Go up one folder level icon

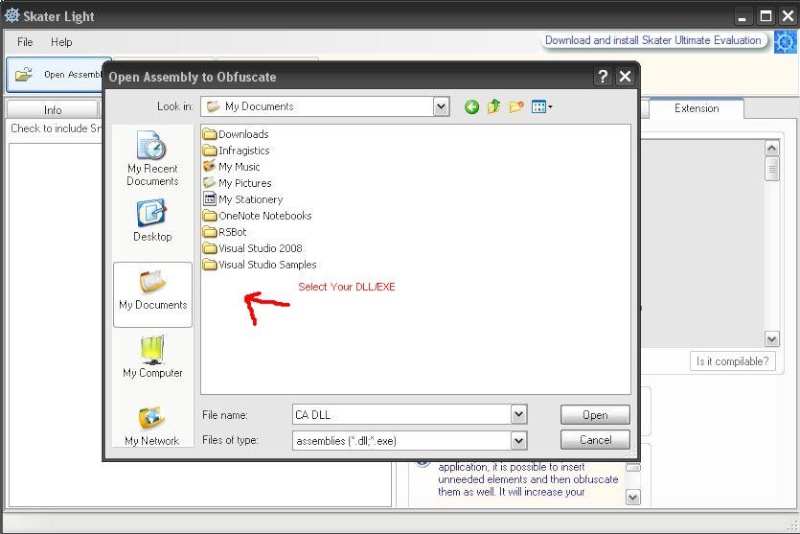click(493, 107)
